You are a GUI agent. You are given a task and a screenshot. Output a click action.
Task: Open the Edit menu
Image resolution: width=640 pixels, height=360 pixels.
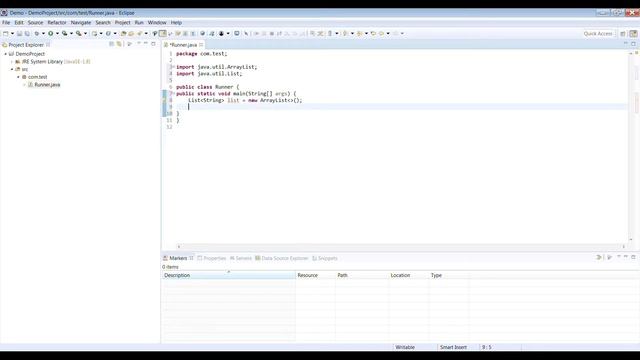19,22
